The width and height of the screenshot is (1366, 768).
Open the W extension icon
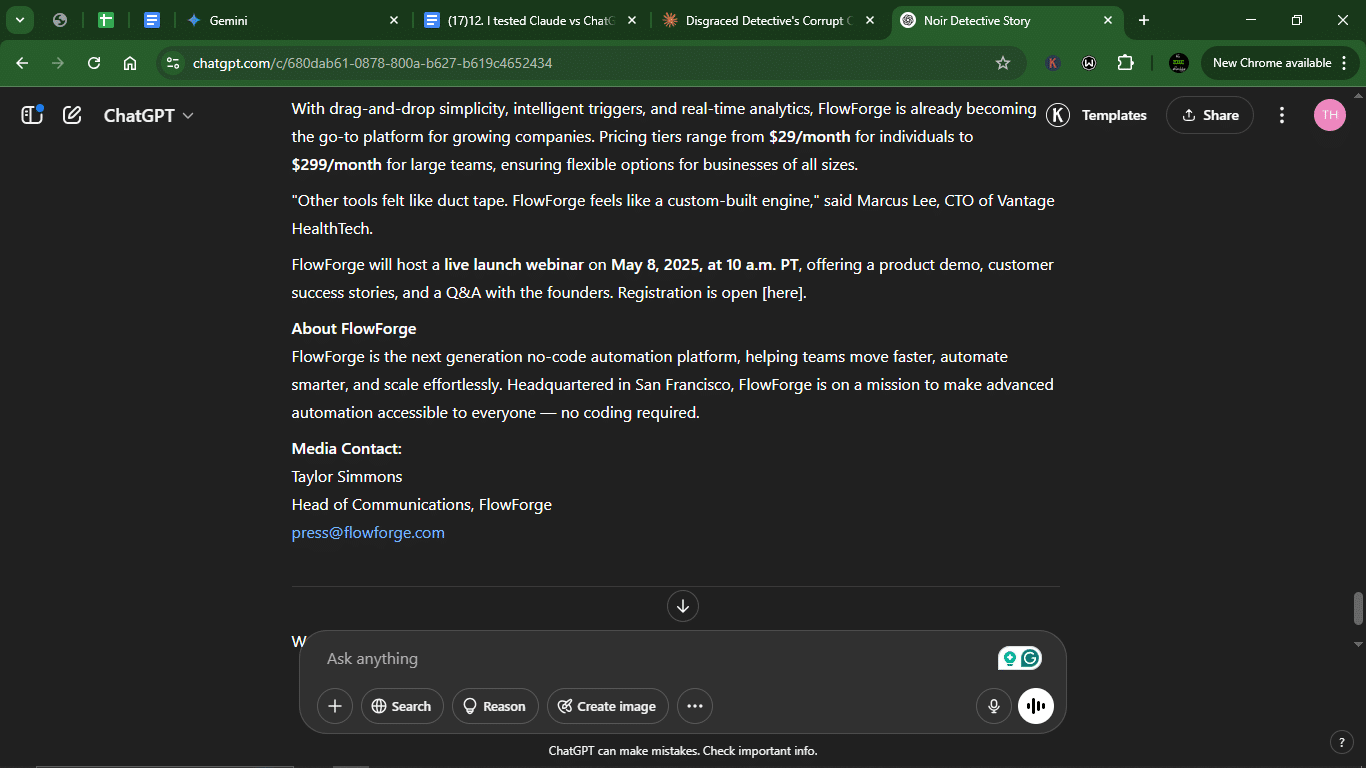(x=1089, y=63)
